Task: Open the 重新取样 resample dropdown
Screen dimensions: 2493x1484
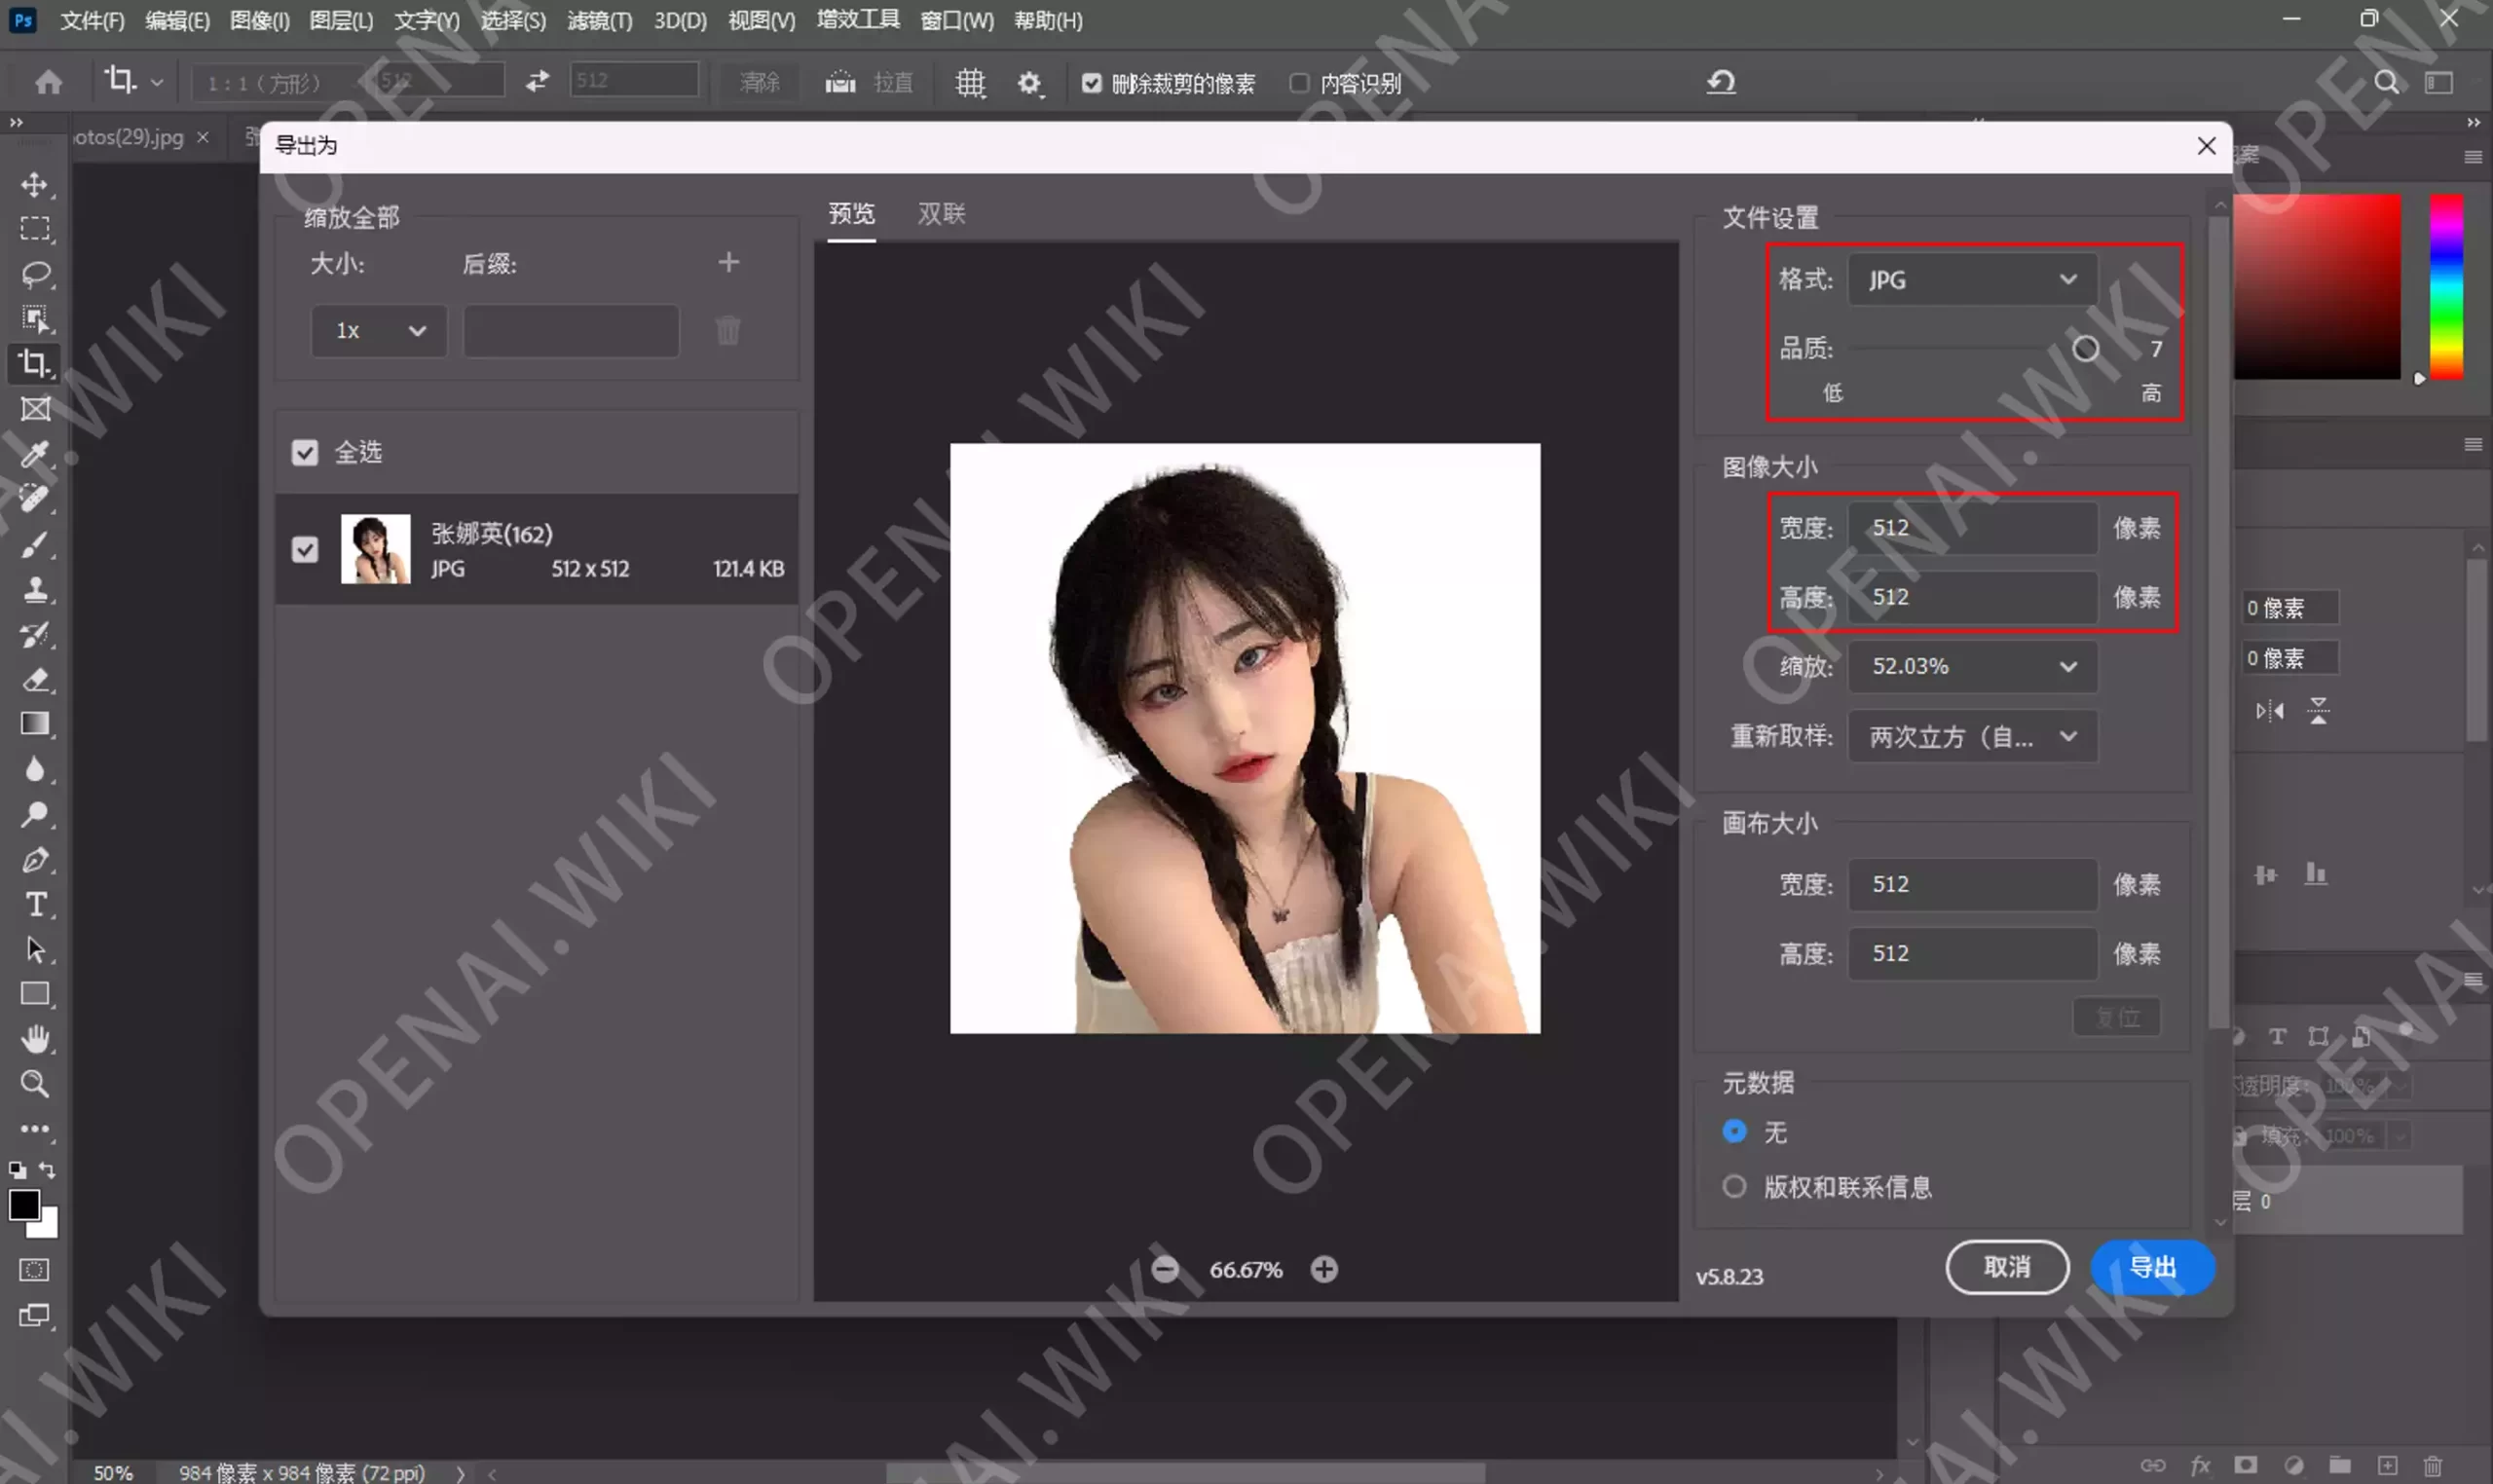Action: [x=1971, y=737]
